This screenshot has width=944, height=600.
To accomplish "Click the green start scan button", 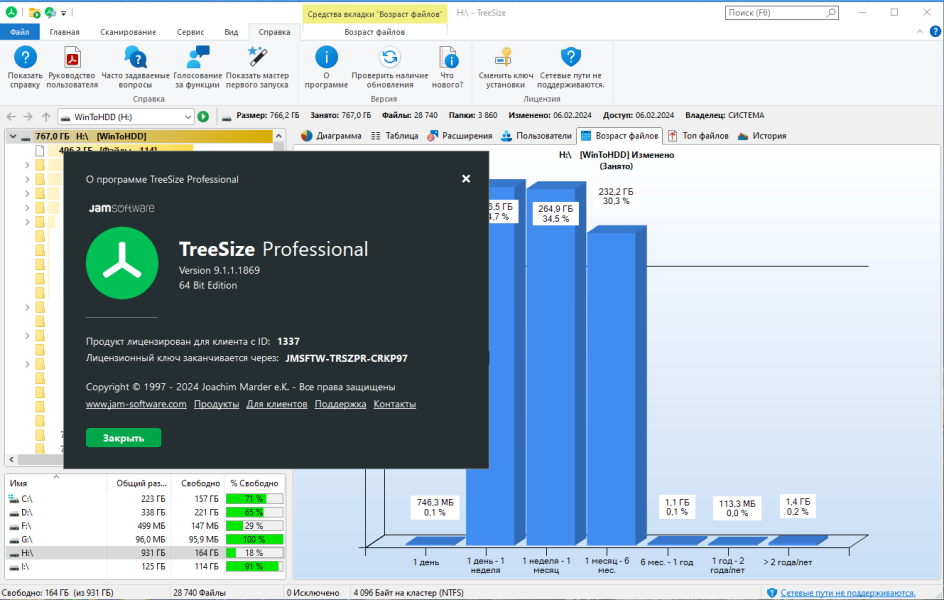I will click(203, 117).
